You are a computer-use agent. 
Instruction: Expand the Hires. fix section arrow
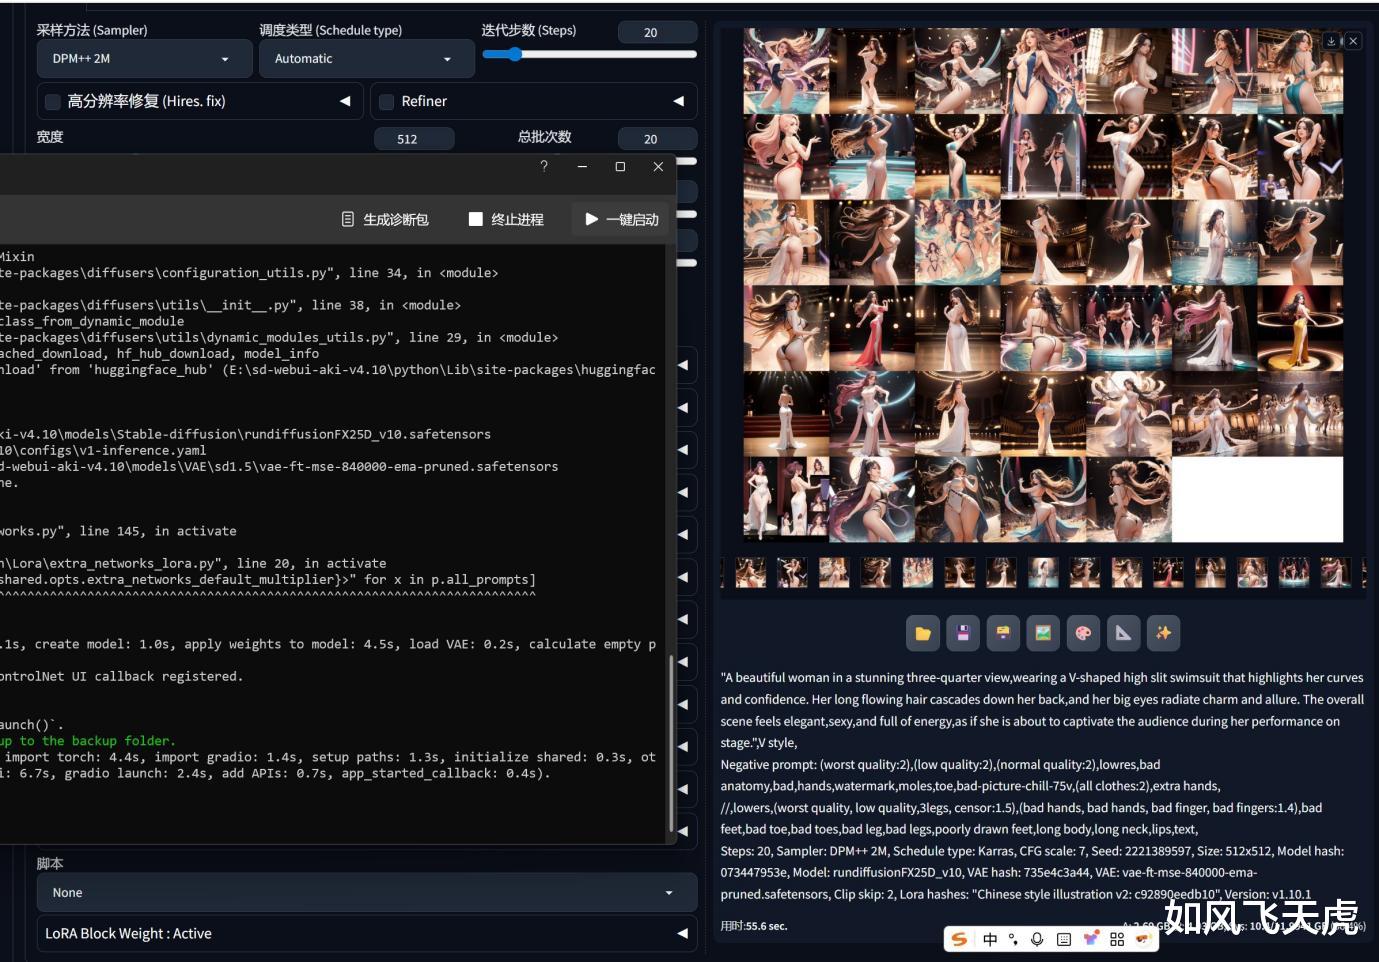click(x=345, y=101)
